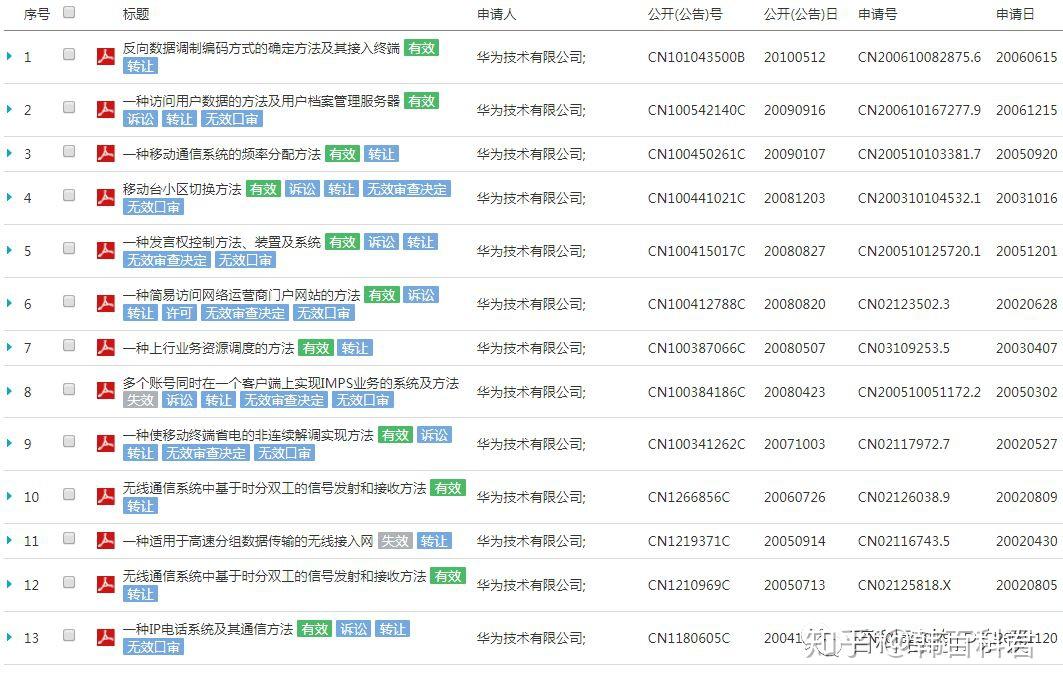Expand row 12 details arrow
1063x688 pixels.
tap(9, 584)
